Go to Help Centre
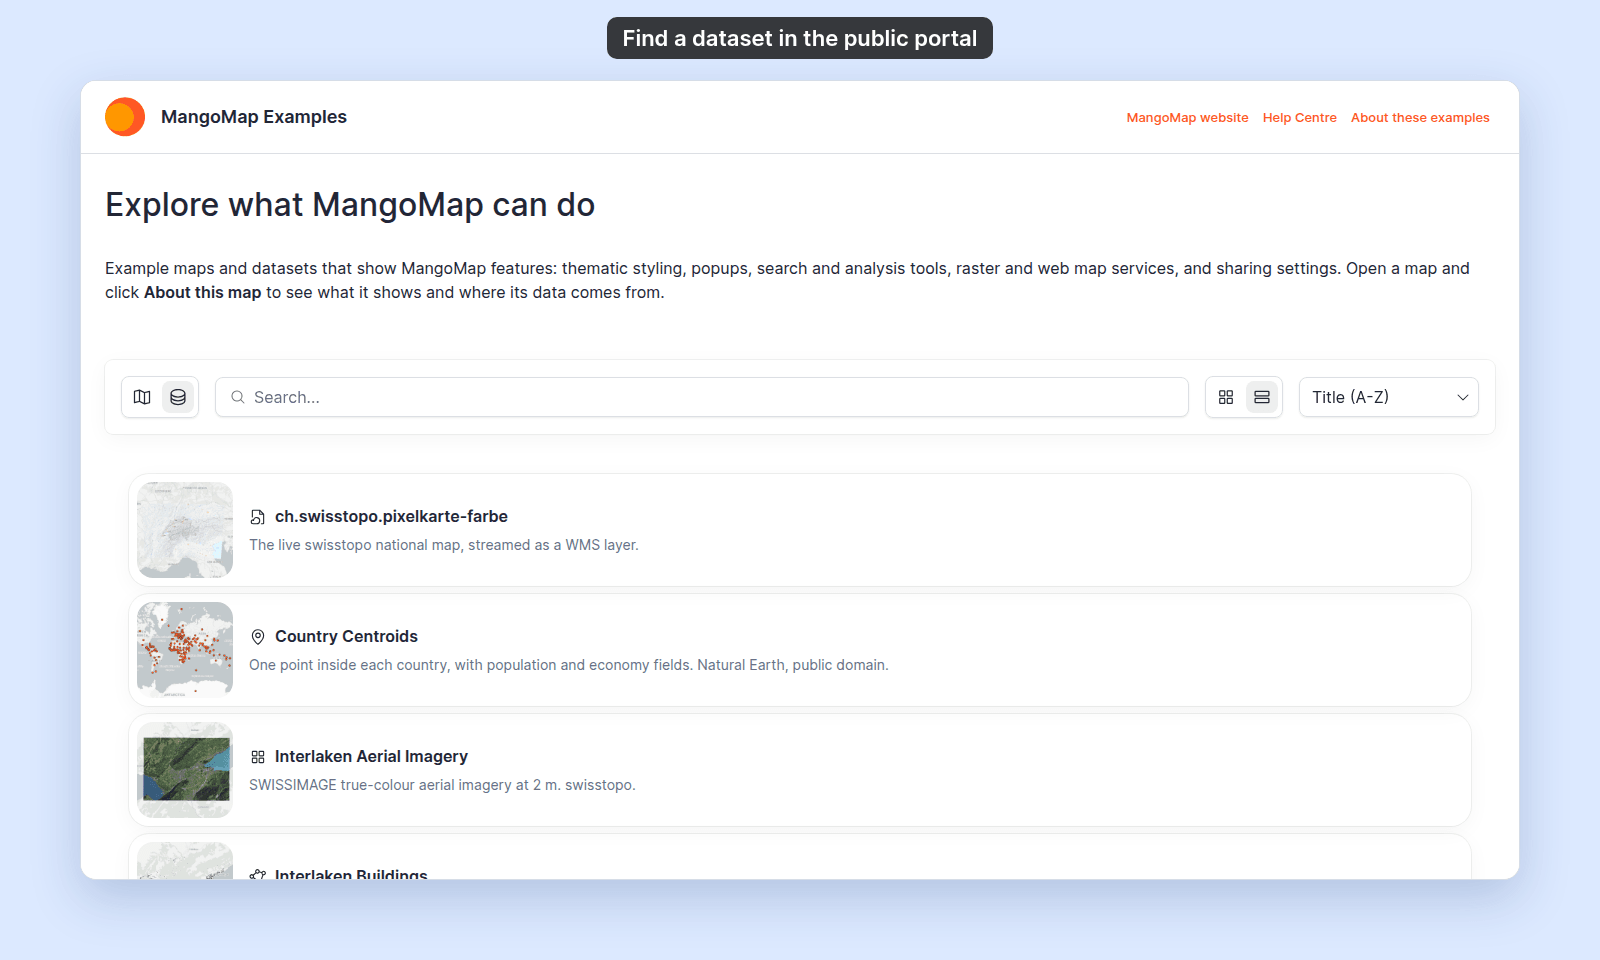This screenshot has width=1600, height=960. click(1299, 117)
